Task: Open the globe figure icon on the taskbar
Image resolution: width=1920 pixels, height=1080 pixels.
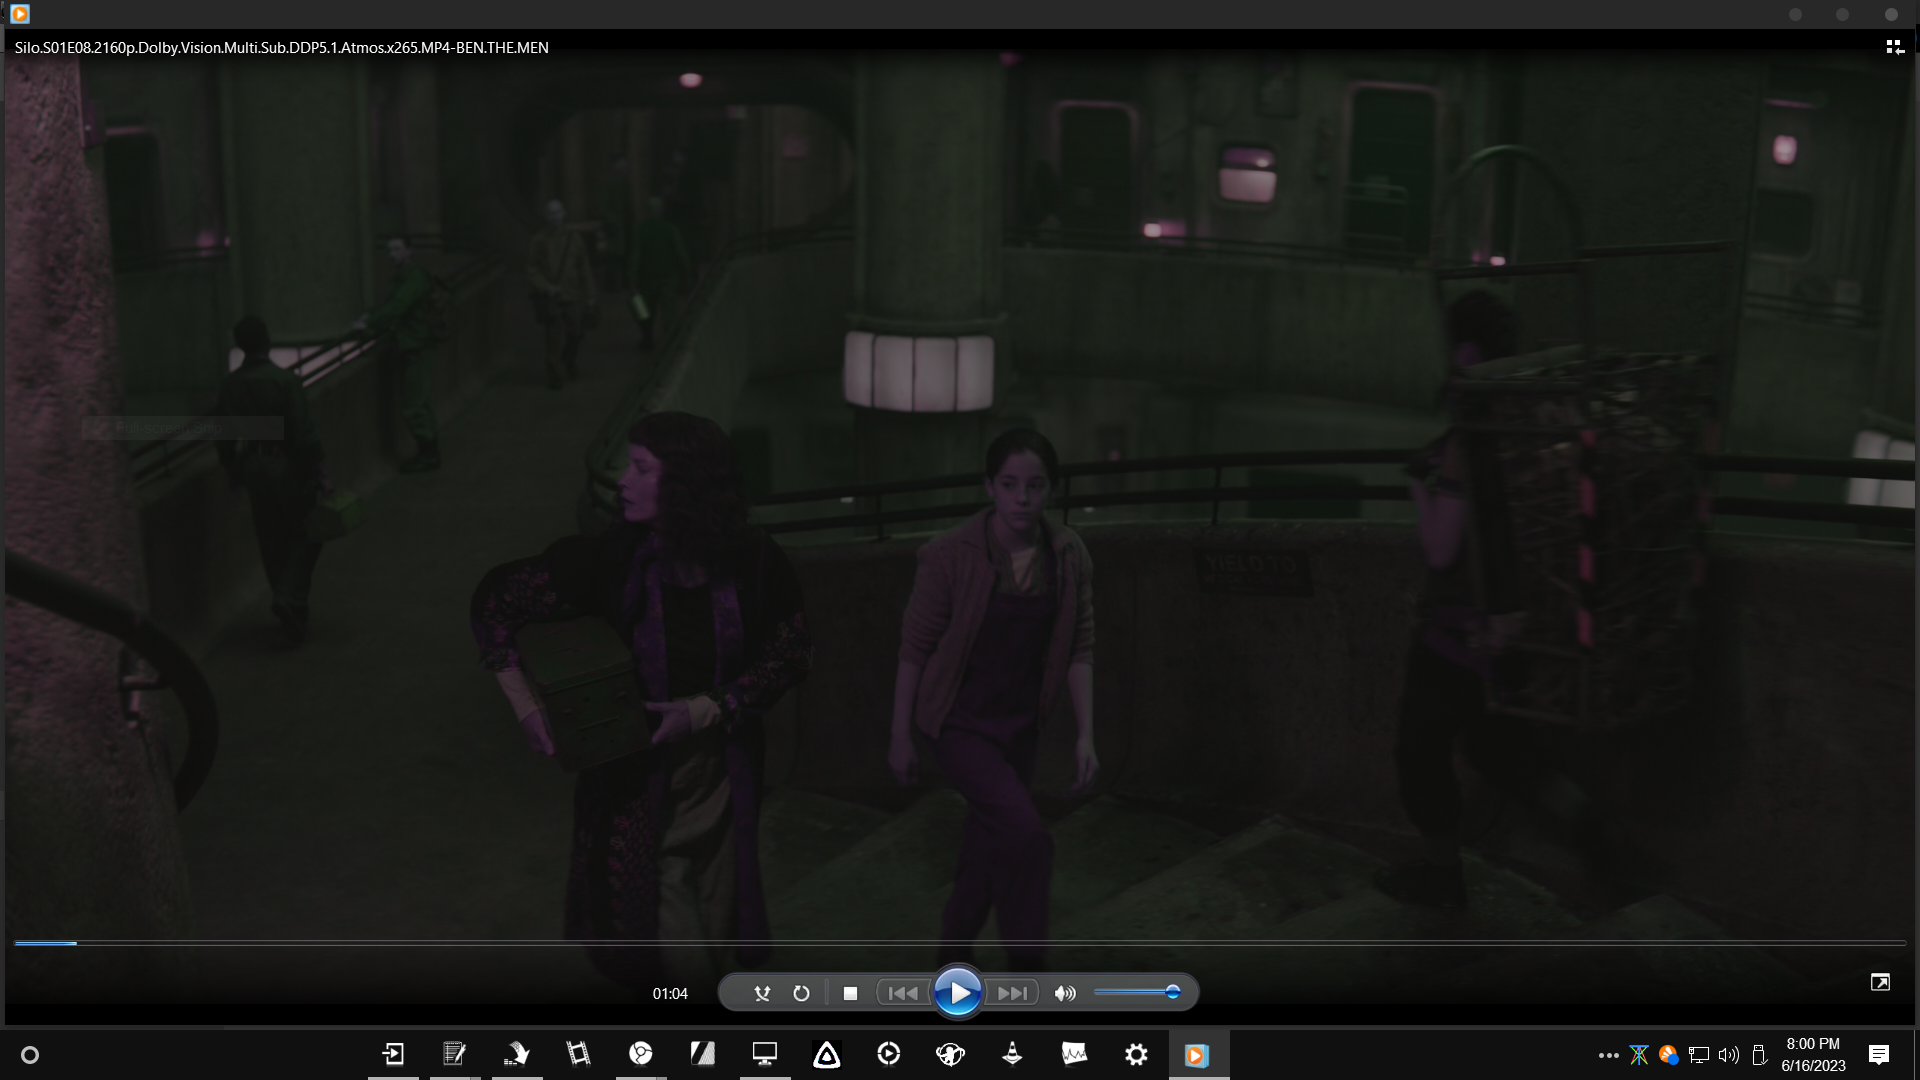Action: [x=951, y=1054]
